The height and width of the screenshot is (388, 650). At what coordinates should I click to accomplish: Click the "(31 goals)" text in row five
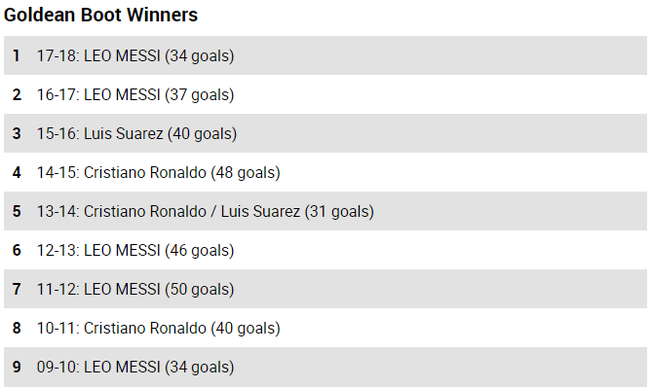click(340, 212)
